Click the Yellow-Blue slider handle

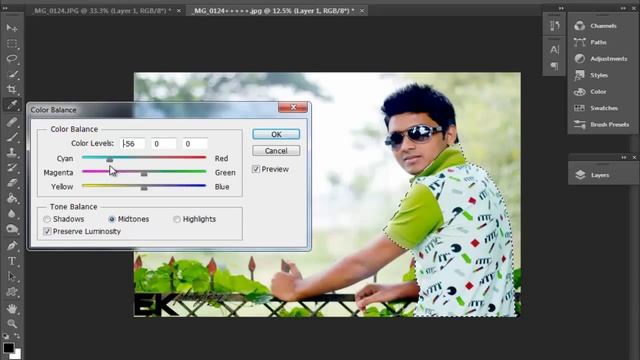coord(144,188)
